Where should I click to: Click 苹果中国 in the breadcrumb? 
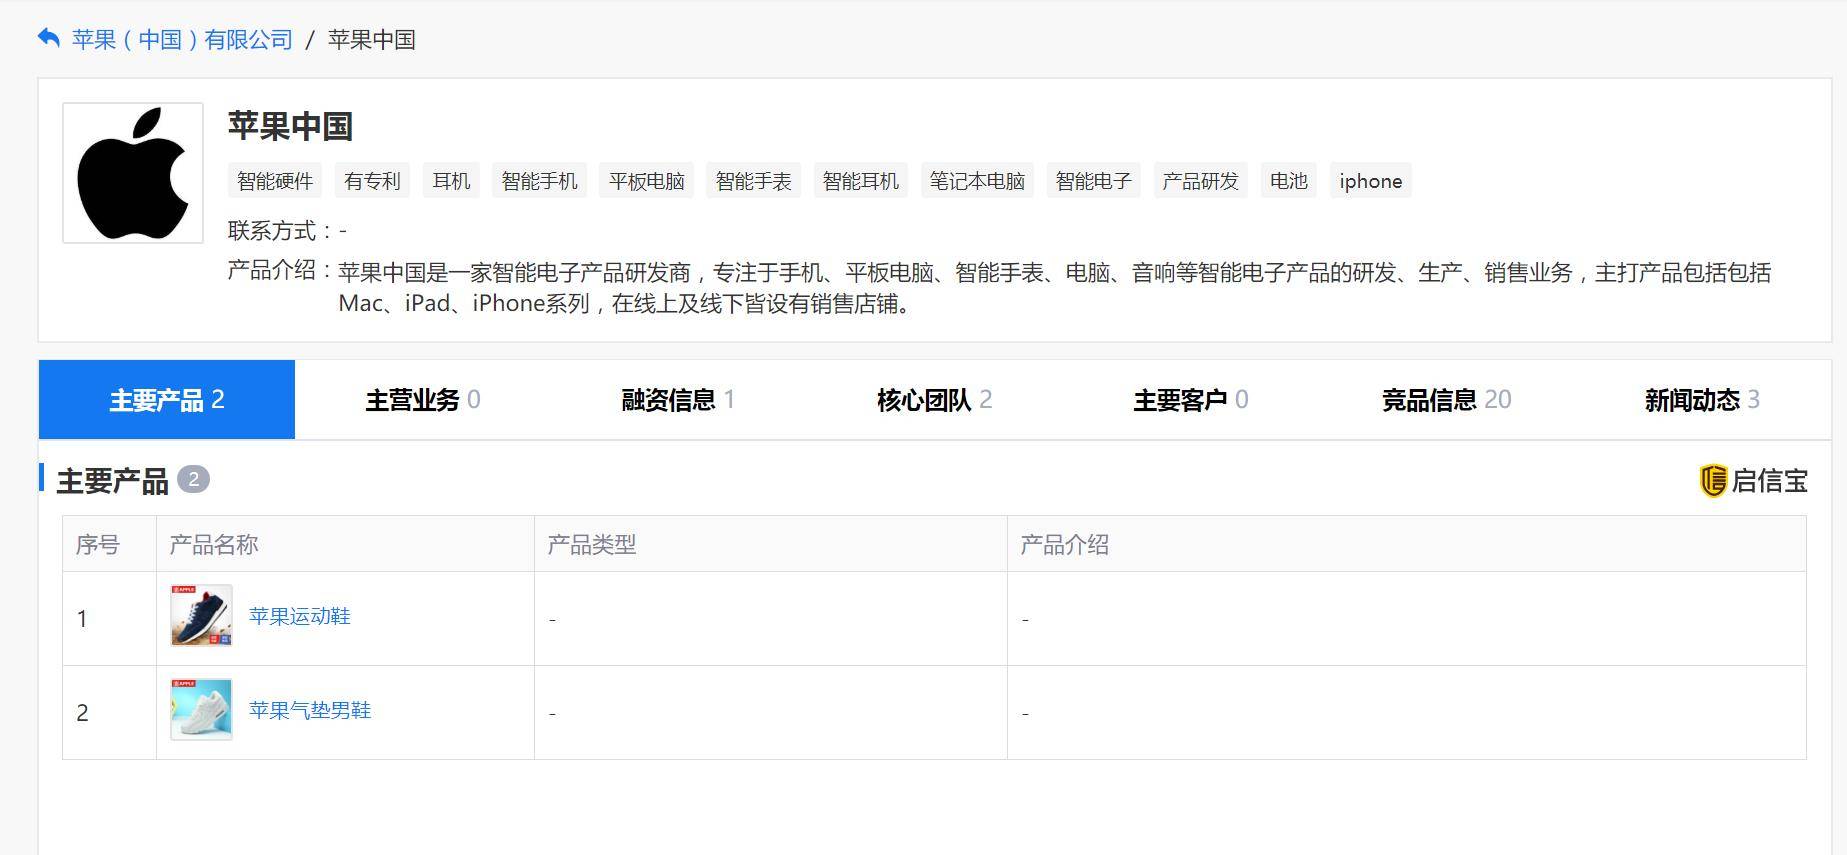click(372, 39)
